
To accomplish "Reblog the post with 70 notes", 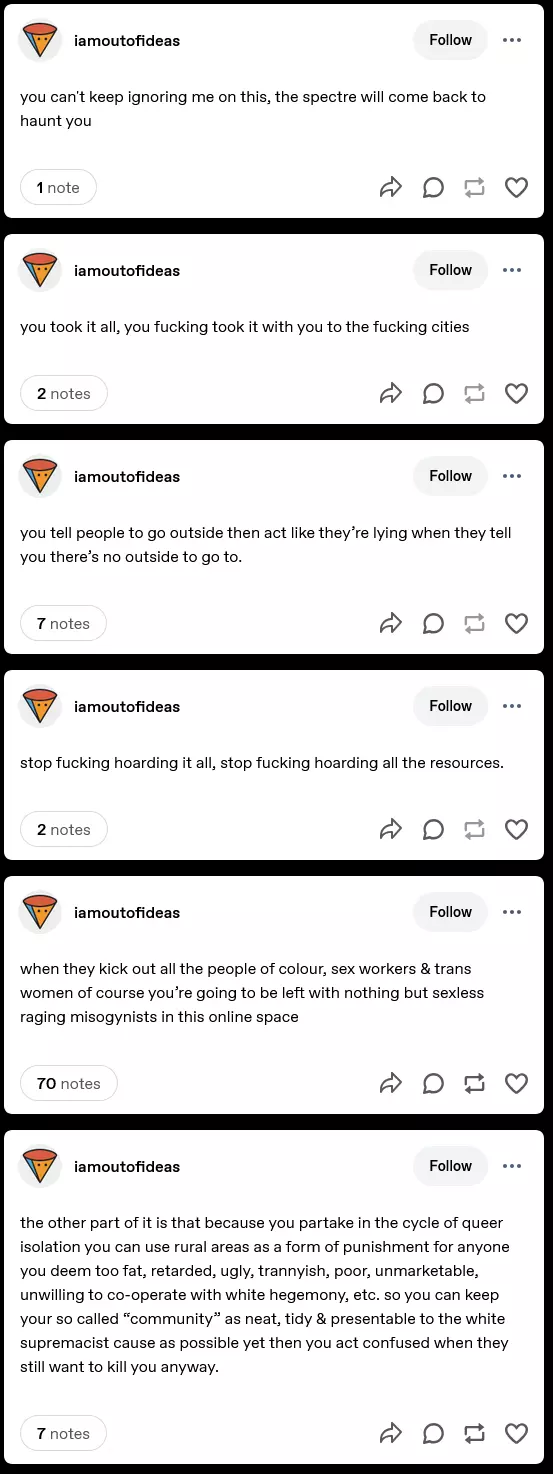I will coord(475,1083).
